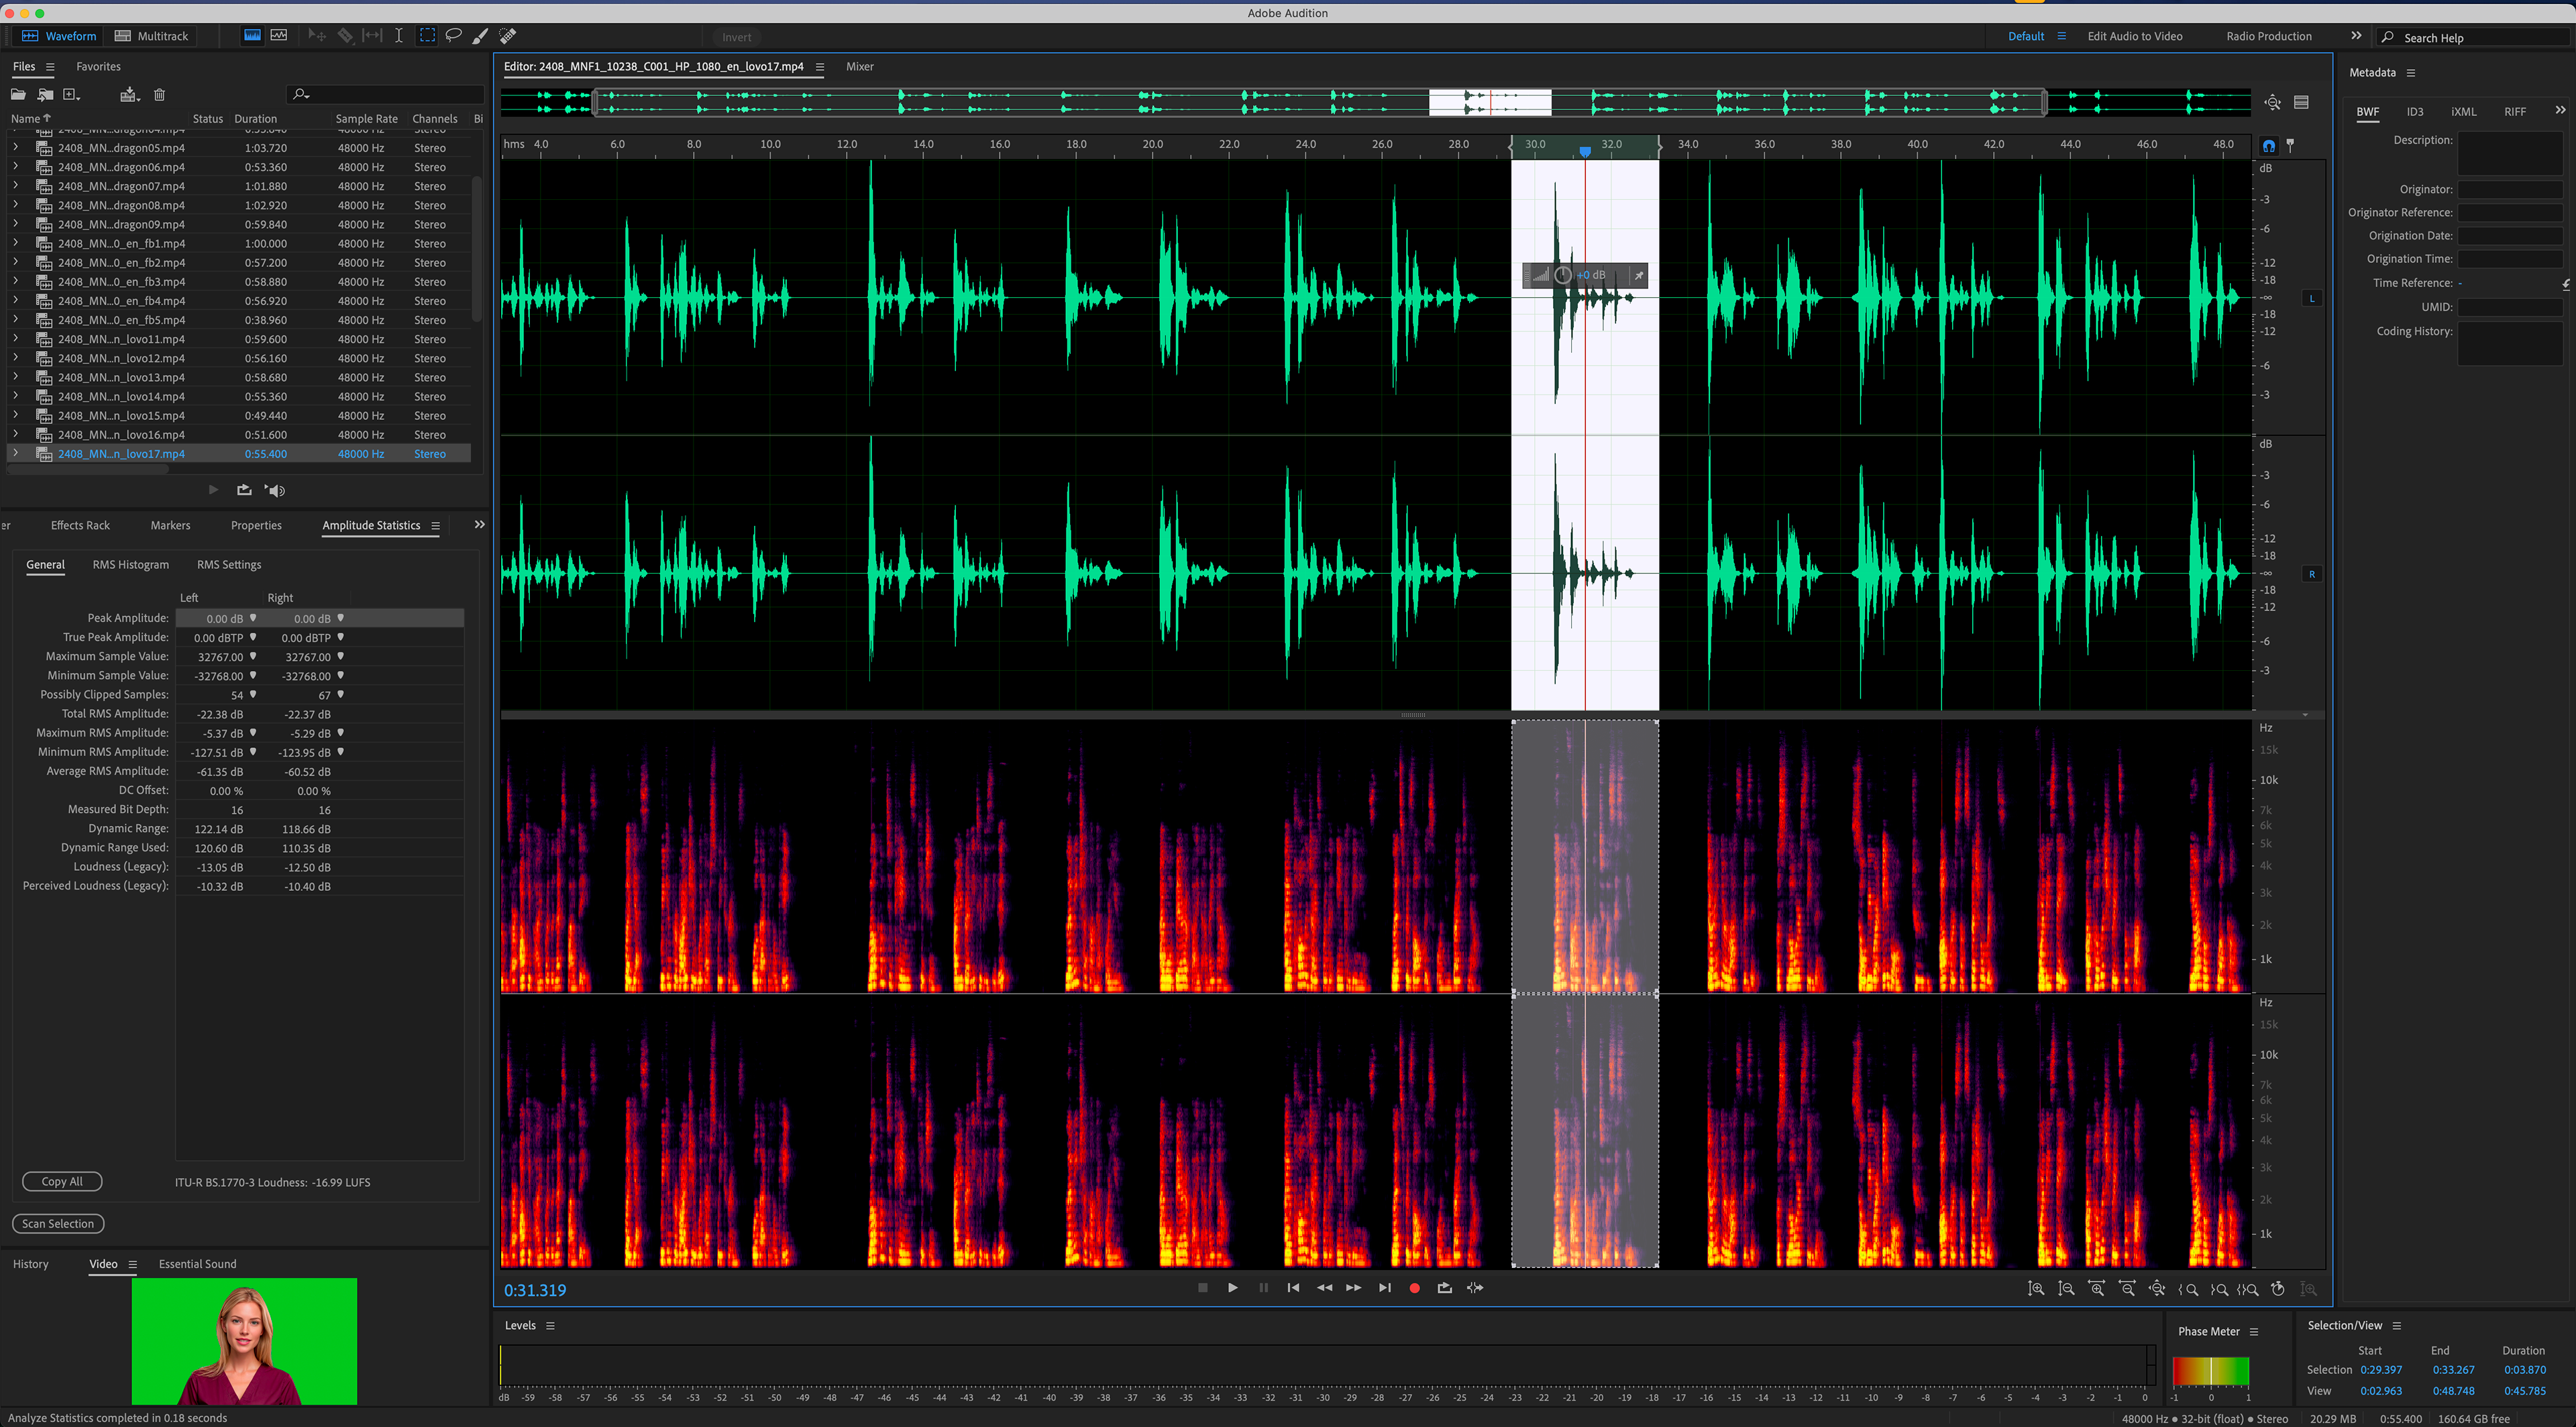Toggle Show Spectral Frequency Display button
The width and height of the screenshot is (2576, 1427).
[252, 36]
